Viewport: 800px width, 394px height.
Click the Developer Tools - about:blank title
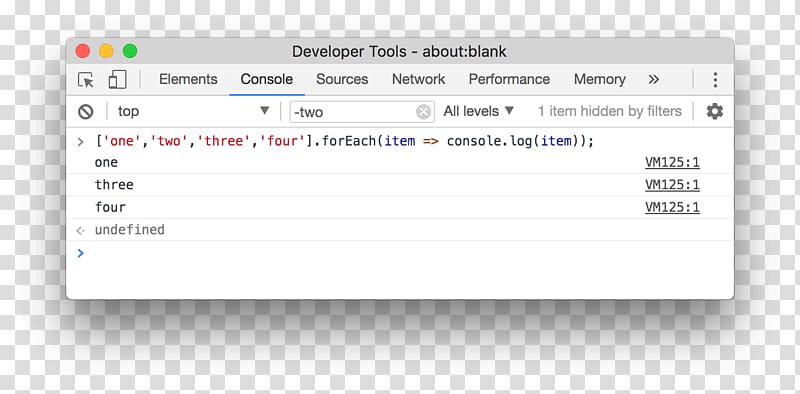coord(399,52)
